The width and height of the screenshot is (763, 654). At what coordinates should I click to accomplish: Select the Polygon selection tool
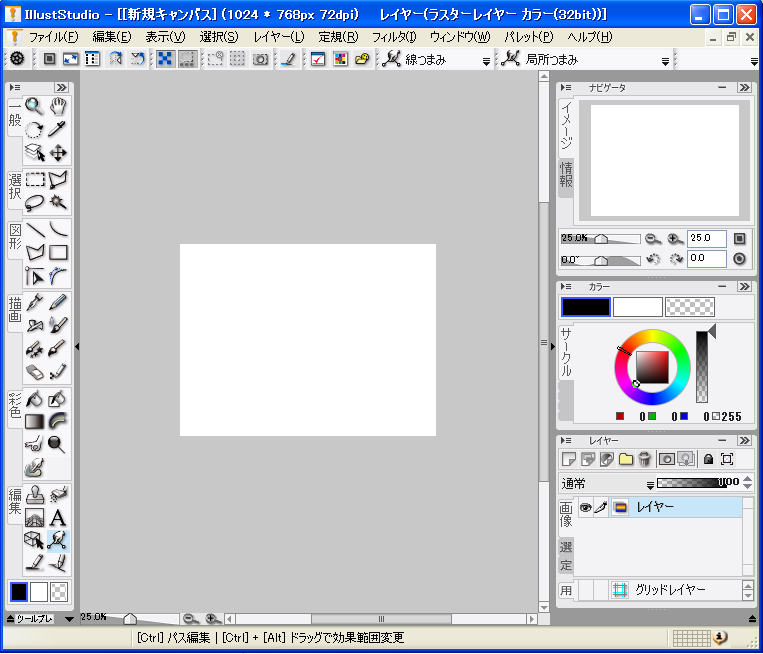[x=58, y=180]
